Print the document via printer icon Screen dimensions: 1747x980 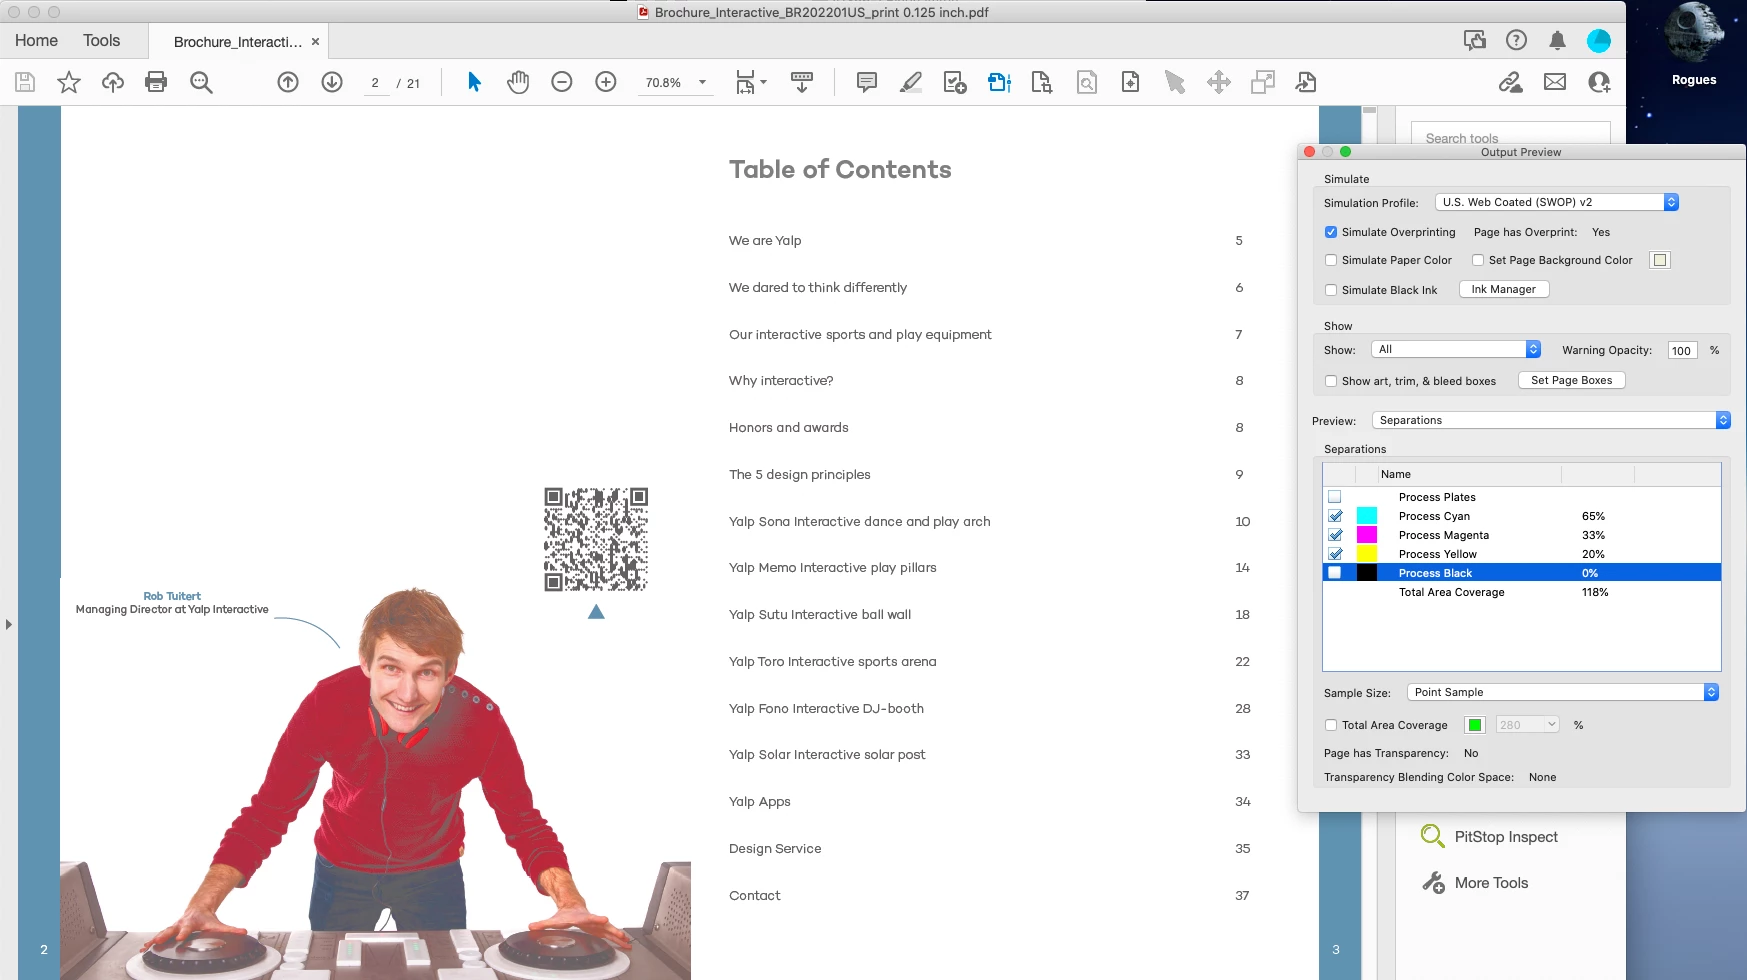(x=156, y=82)
